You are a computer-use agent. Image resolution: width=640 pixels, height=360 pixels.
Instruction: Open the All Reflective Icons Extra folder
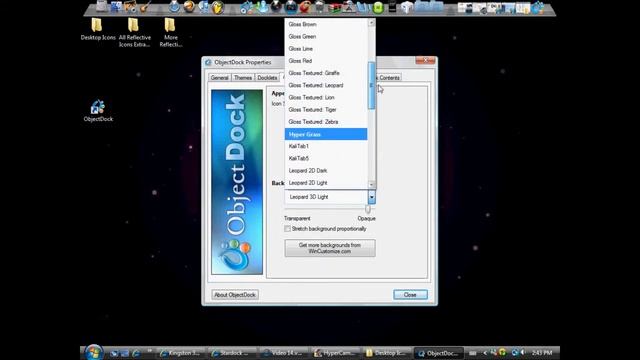point(134,32)
